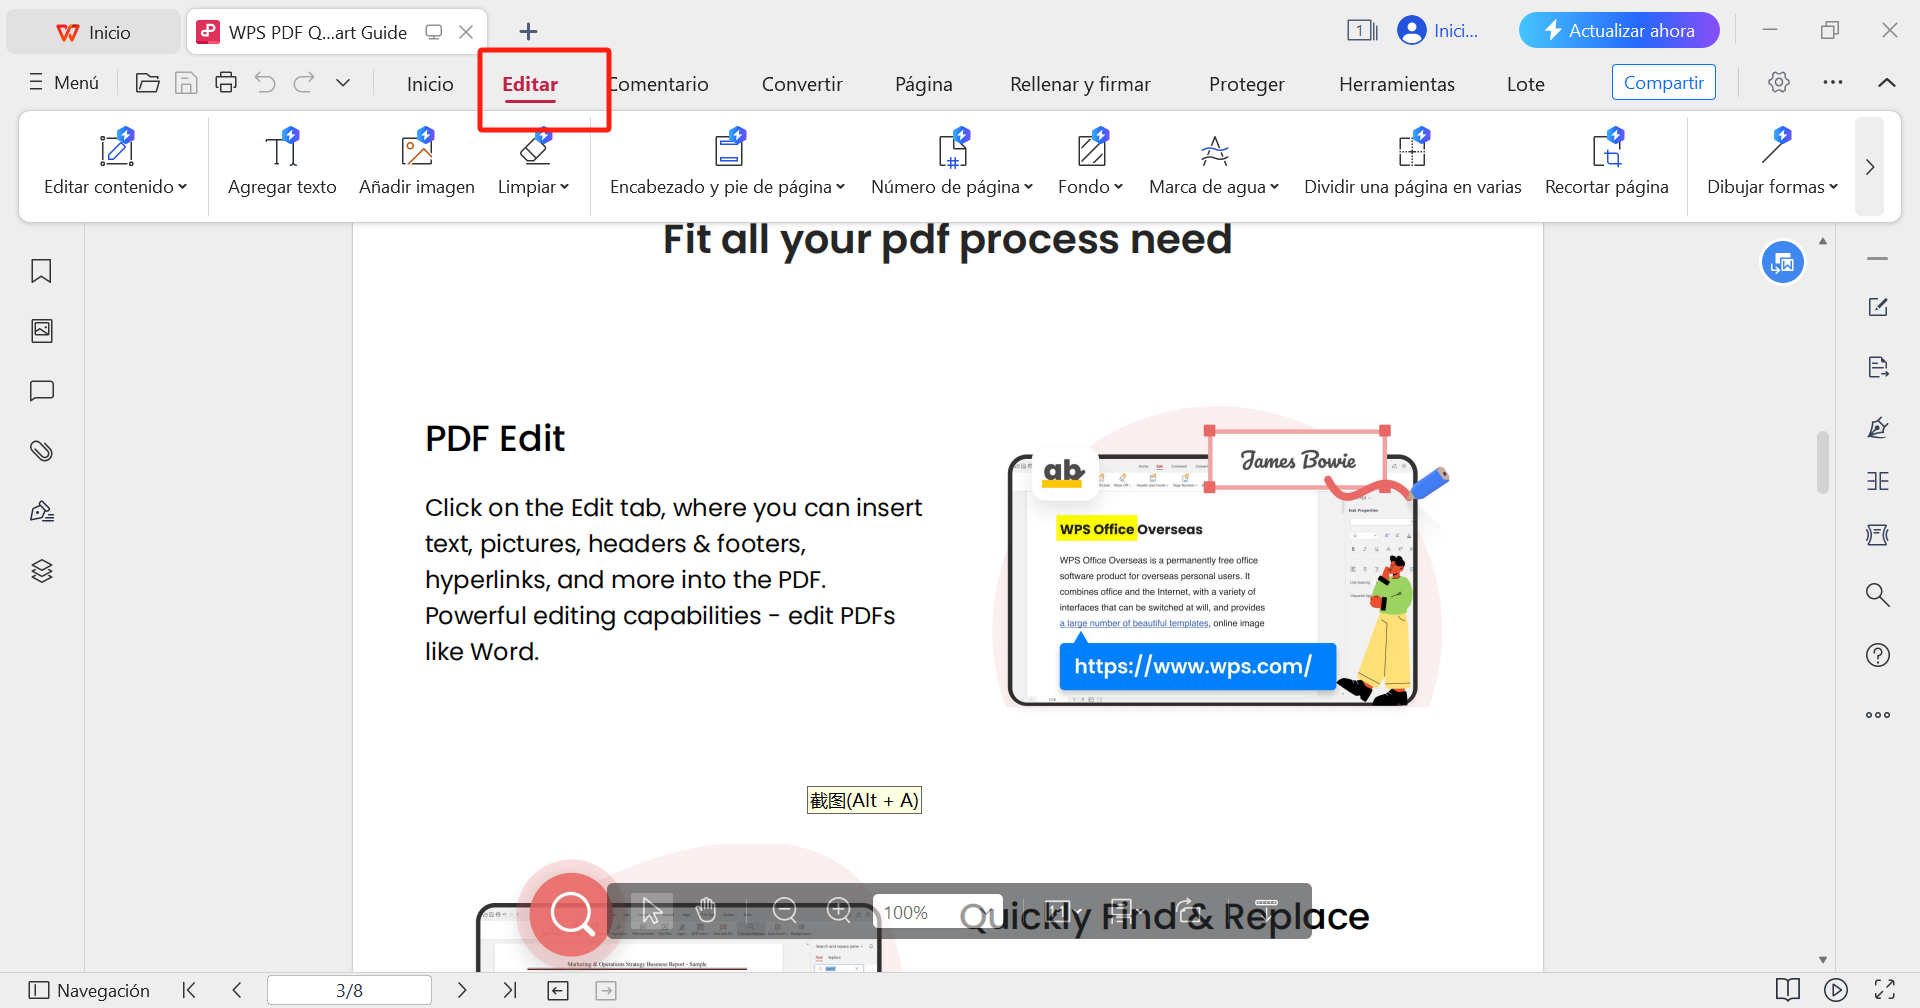This screenshot has width=1920, height=1008.
Task: Start slideshow play from status bar
Action: tap(1836, 990)
